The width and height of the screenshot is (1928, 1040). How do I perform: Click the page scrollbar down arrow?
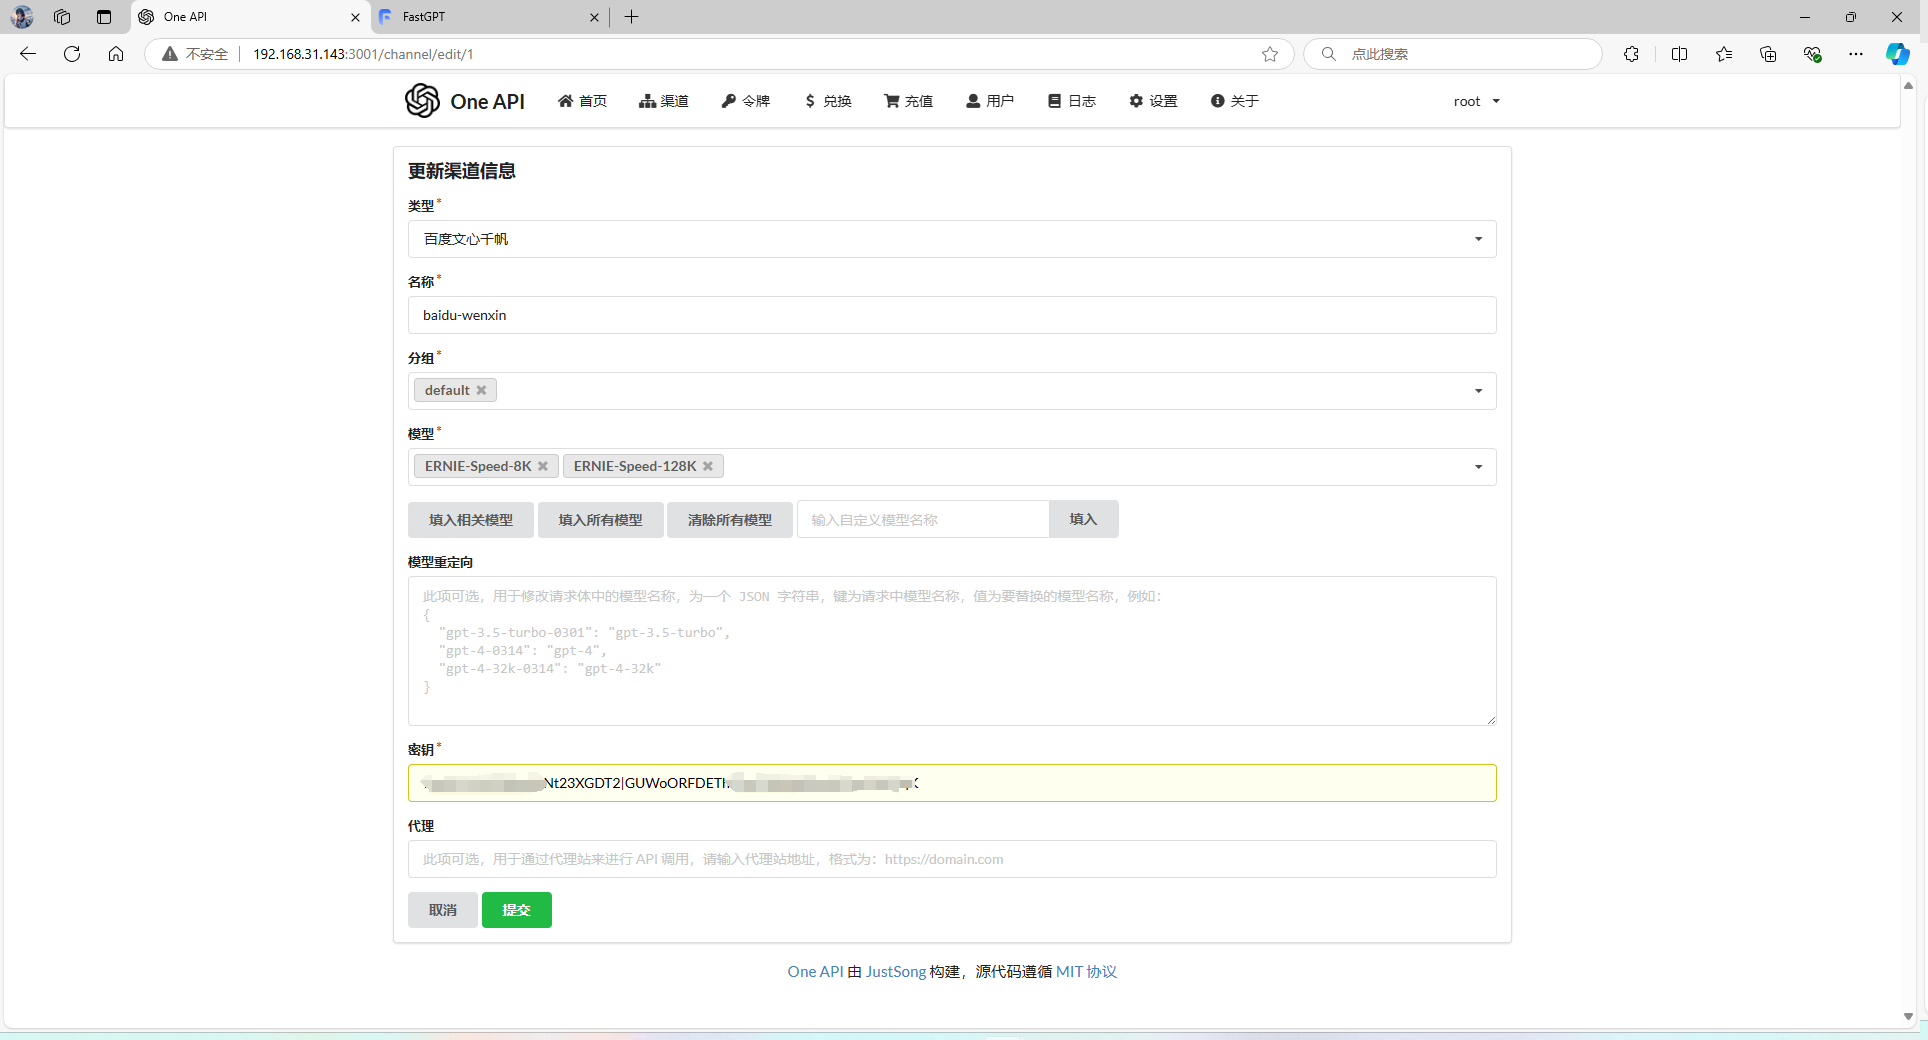click(1908, 1016)
